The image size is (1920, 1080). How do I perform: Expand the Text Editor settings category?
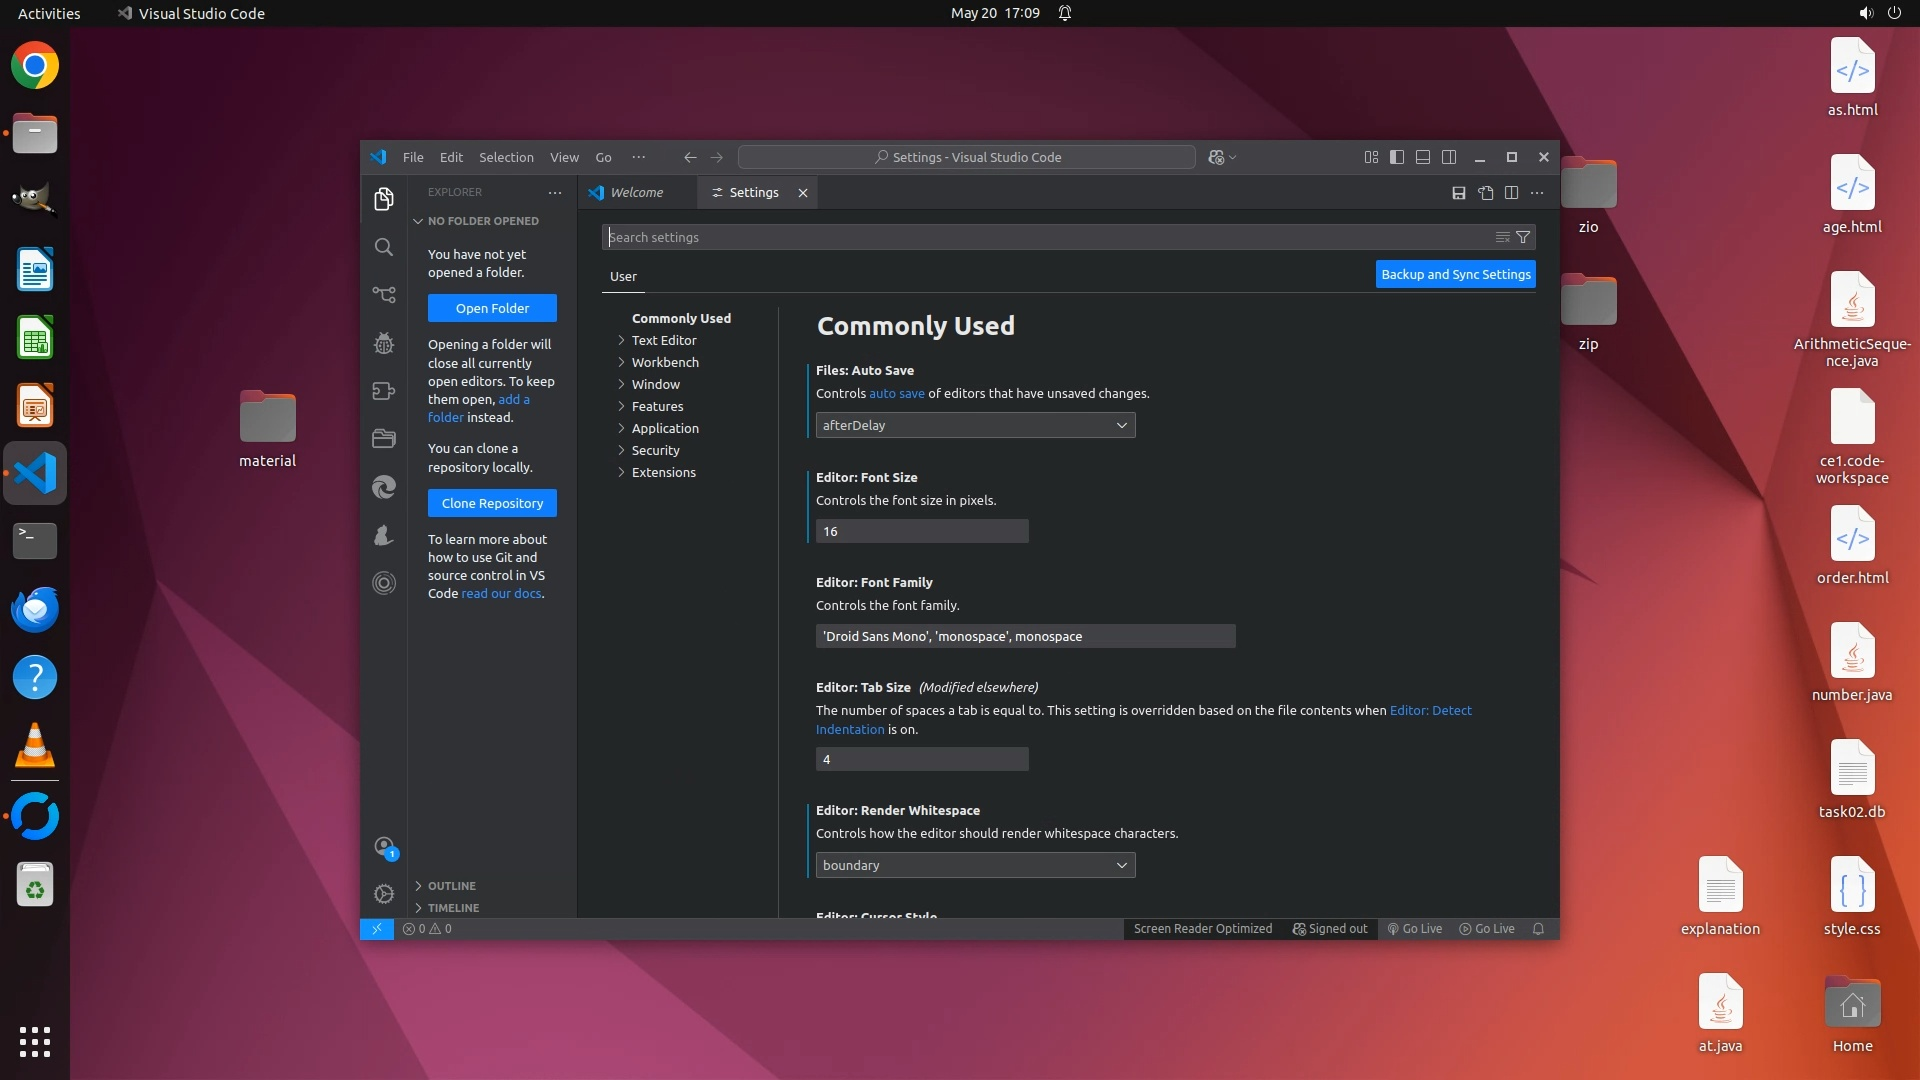(x=663, y=340)
